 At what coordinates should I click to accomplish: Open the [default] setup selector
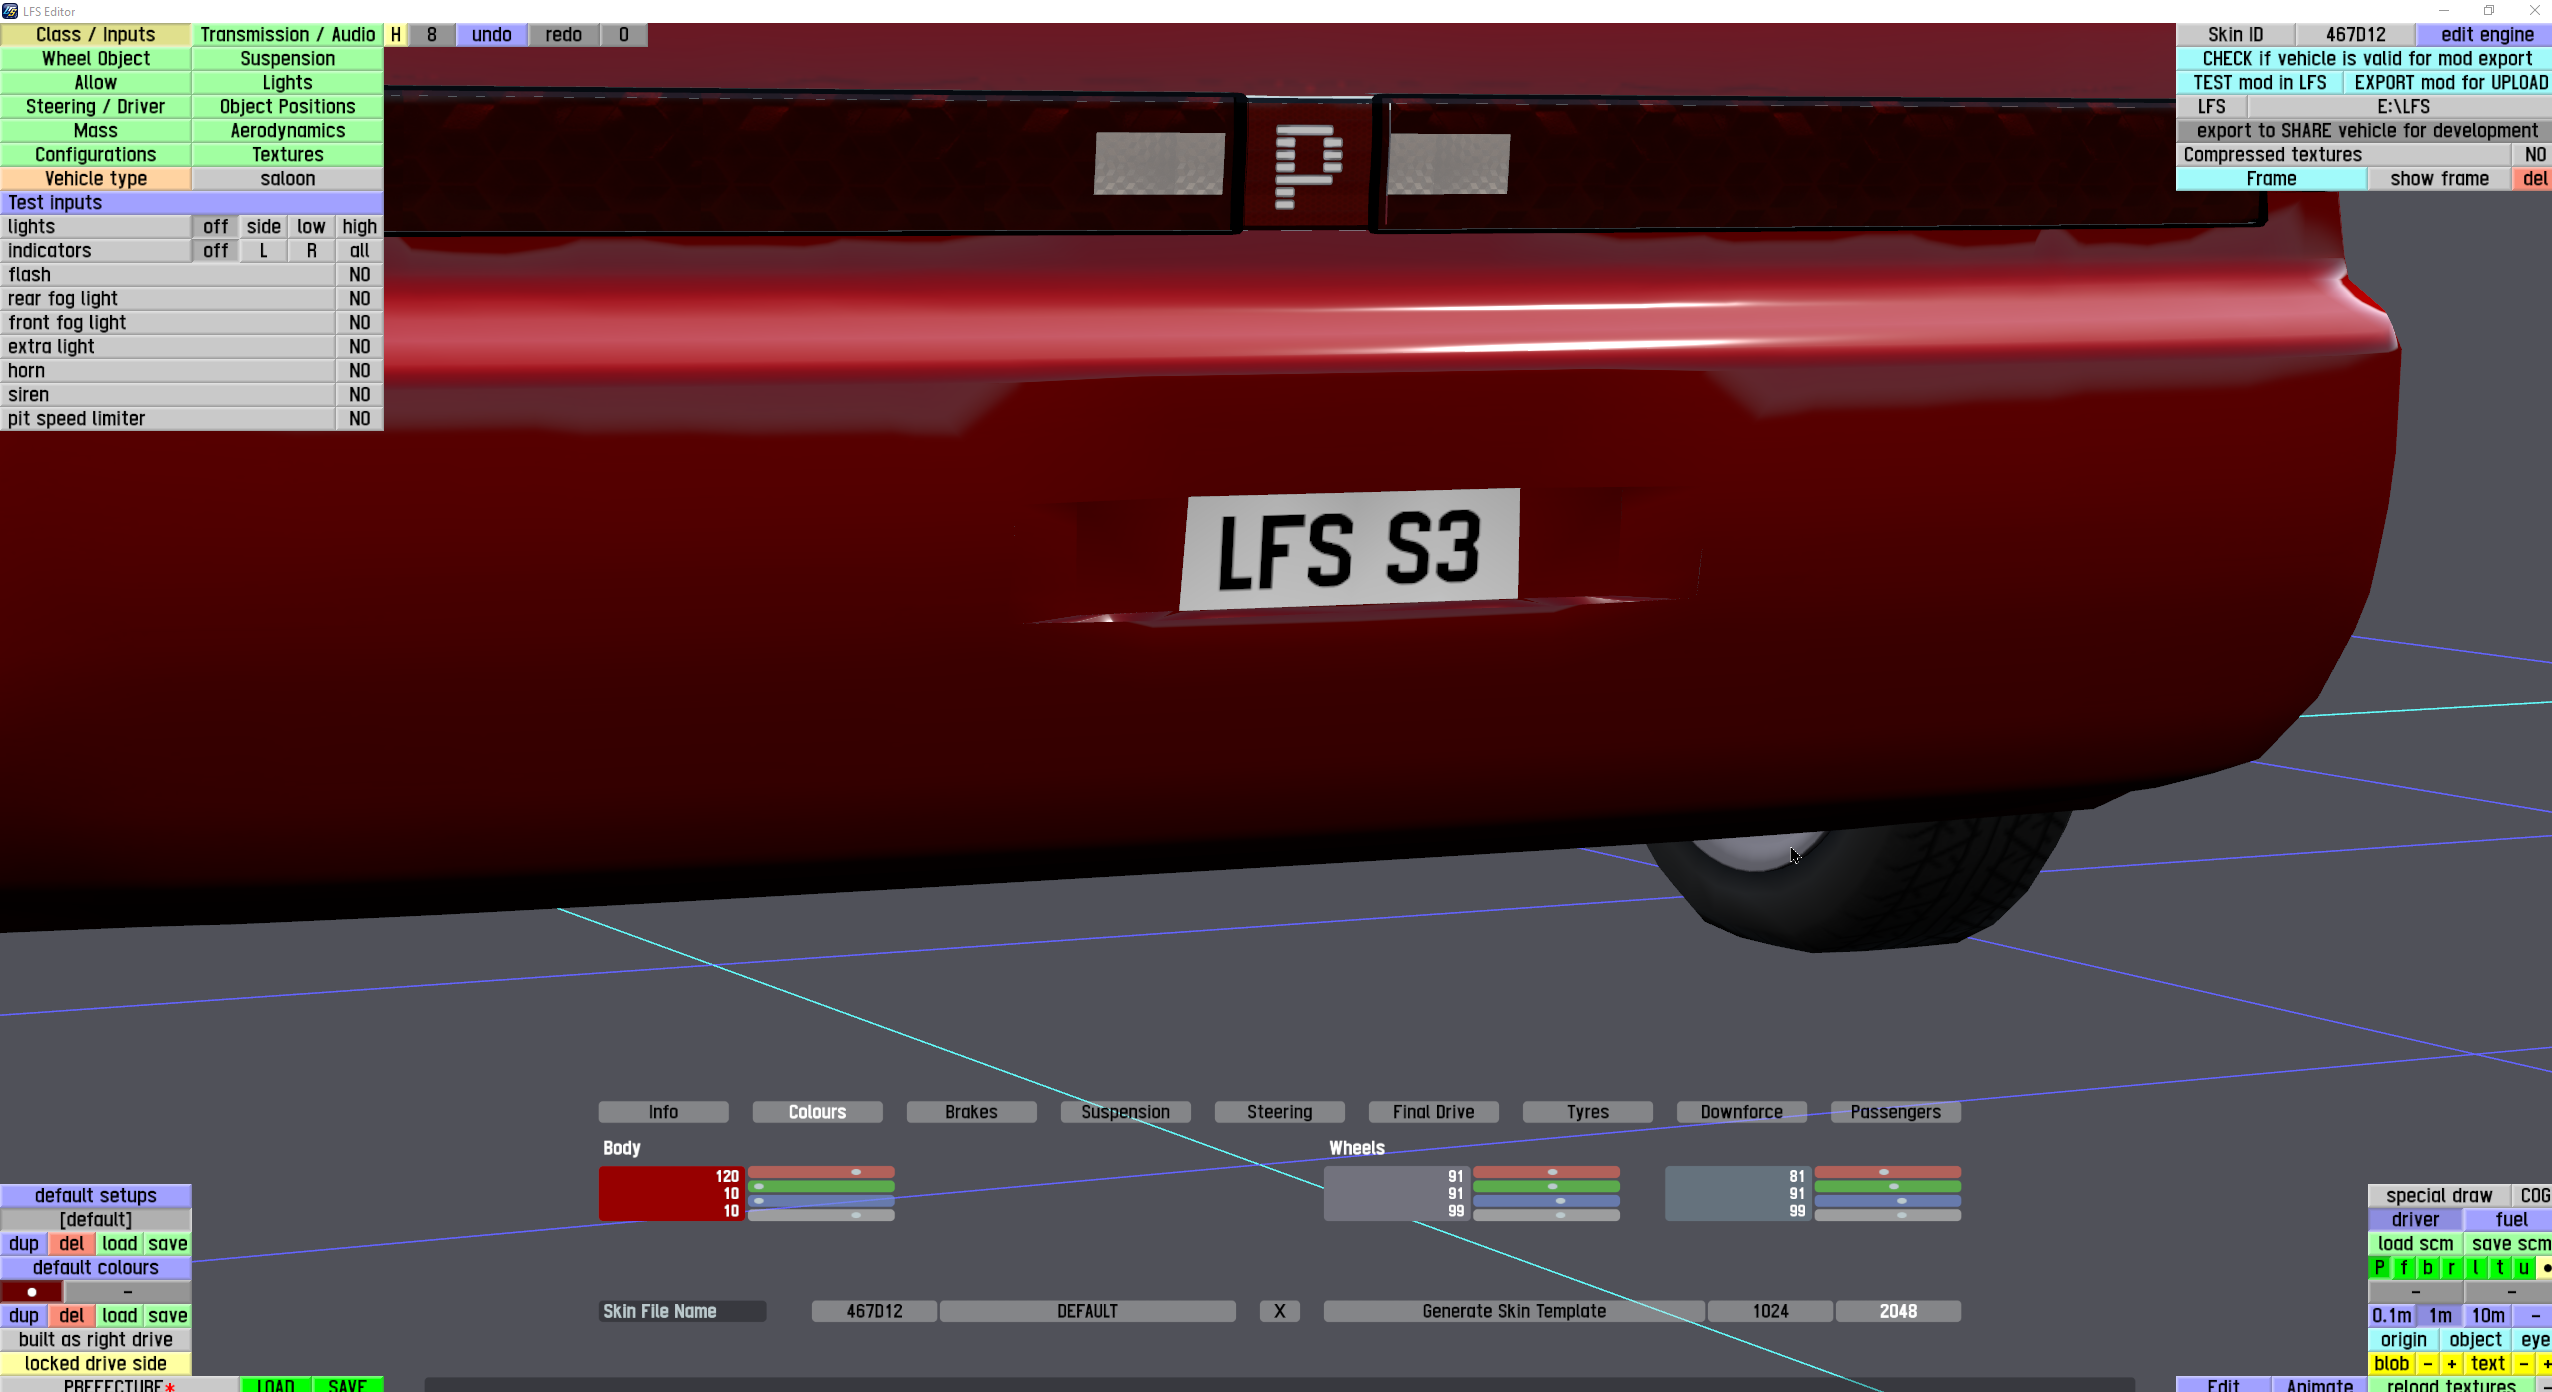(95, 1220)
